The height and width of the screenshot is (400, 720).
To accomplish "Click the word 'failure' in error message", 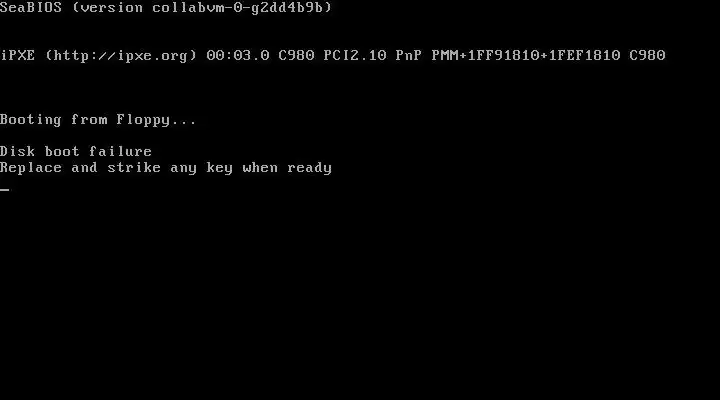I will pos(120,152).
